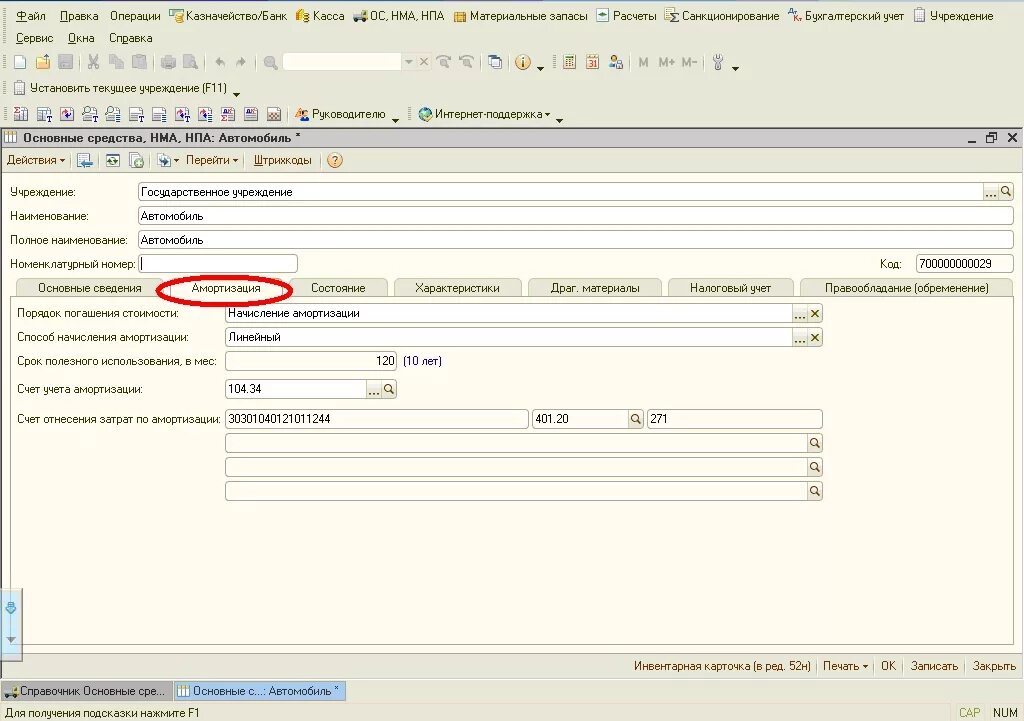Screen dimensions: 1024x721
Task: Open the Сервис menu
Action: pos(35,38)
